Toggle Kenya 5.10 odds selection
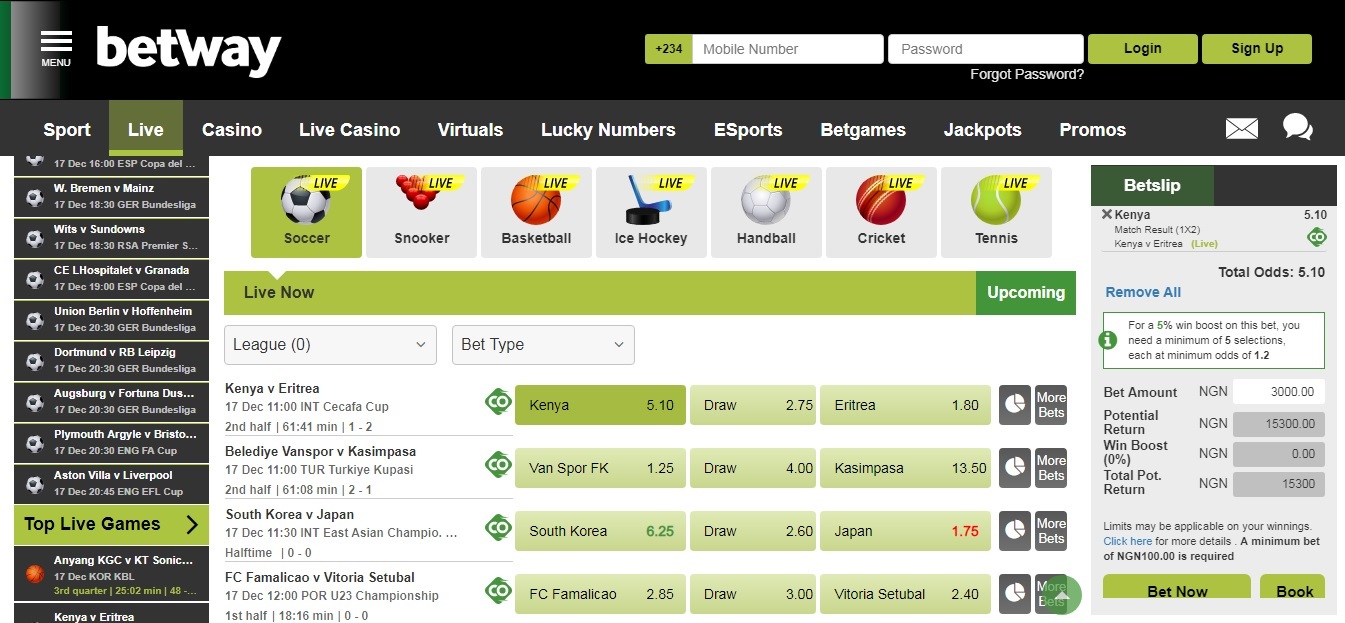Viewport: 1345px width, 623px height. (600, 405)
